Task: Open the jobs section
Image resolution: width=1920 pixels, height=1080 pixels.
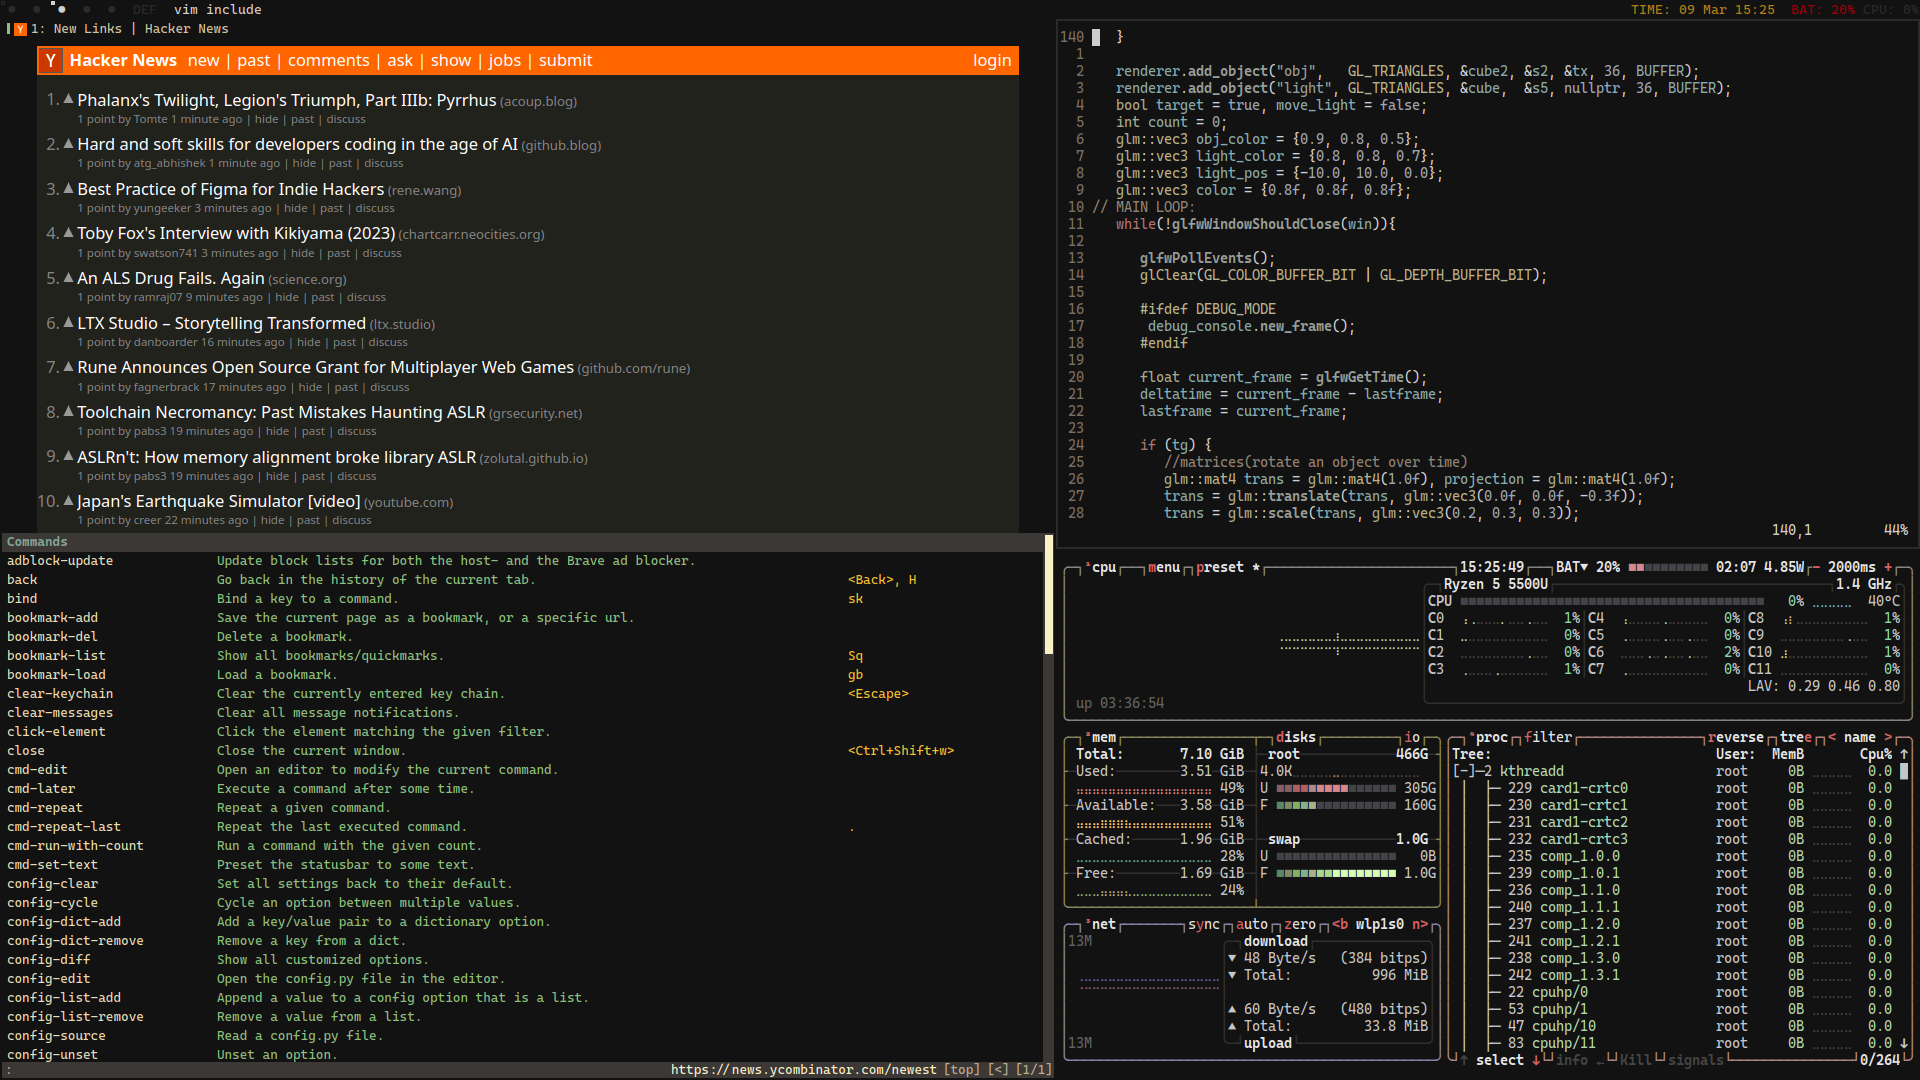Action: click(x=505, y=60)
